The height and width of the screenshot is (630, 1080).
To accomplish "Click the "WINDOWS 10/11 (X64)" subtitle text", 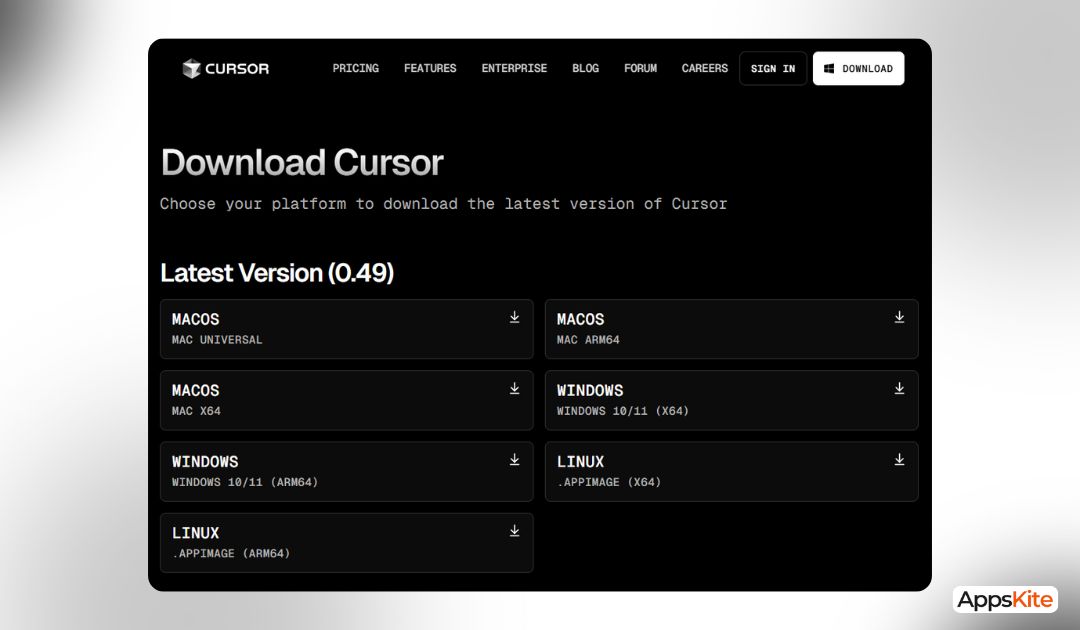I will (623, 411).
